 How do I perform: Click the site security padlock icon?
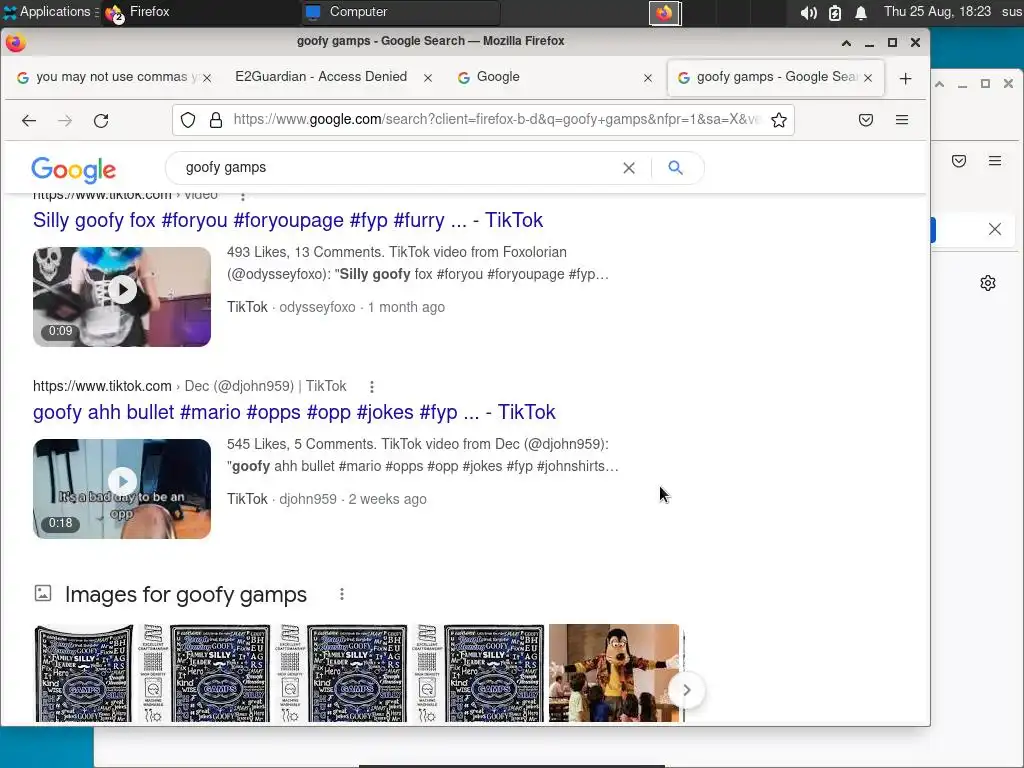pyautogui.click(x=216, y=120)
